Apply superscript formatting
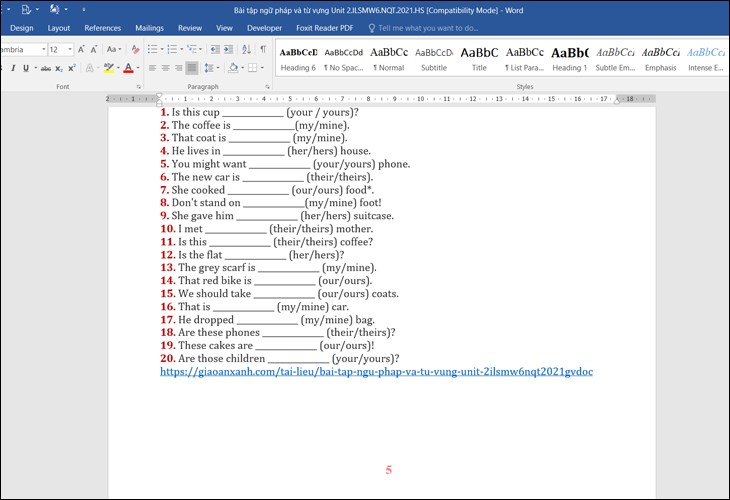730x500 pixels. [x=72, y=68]
